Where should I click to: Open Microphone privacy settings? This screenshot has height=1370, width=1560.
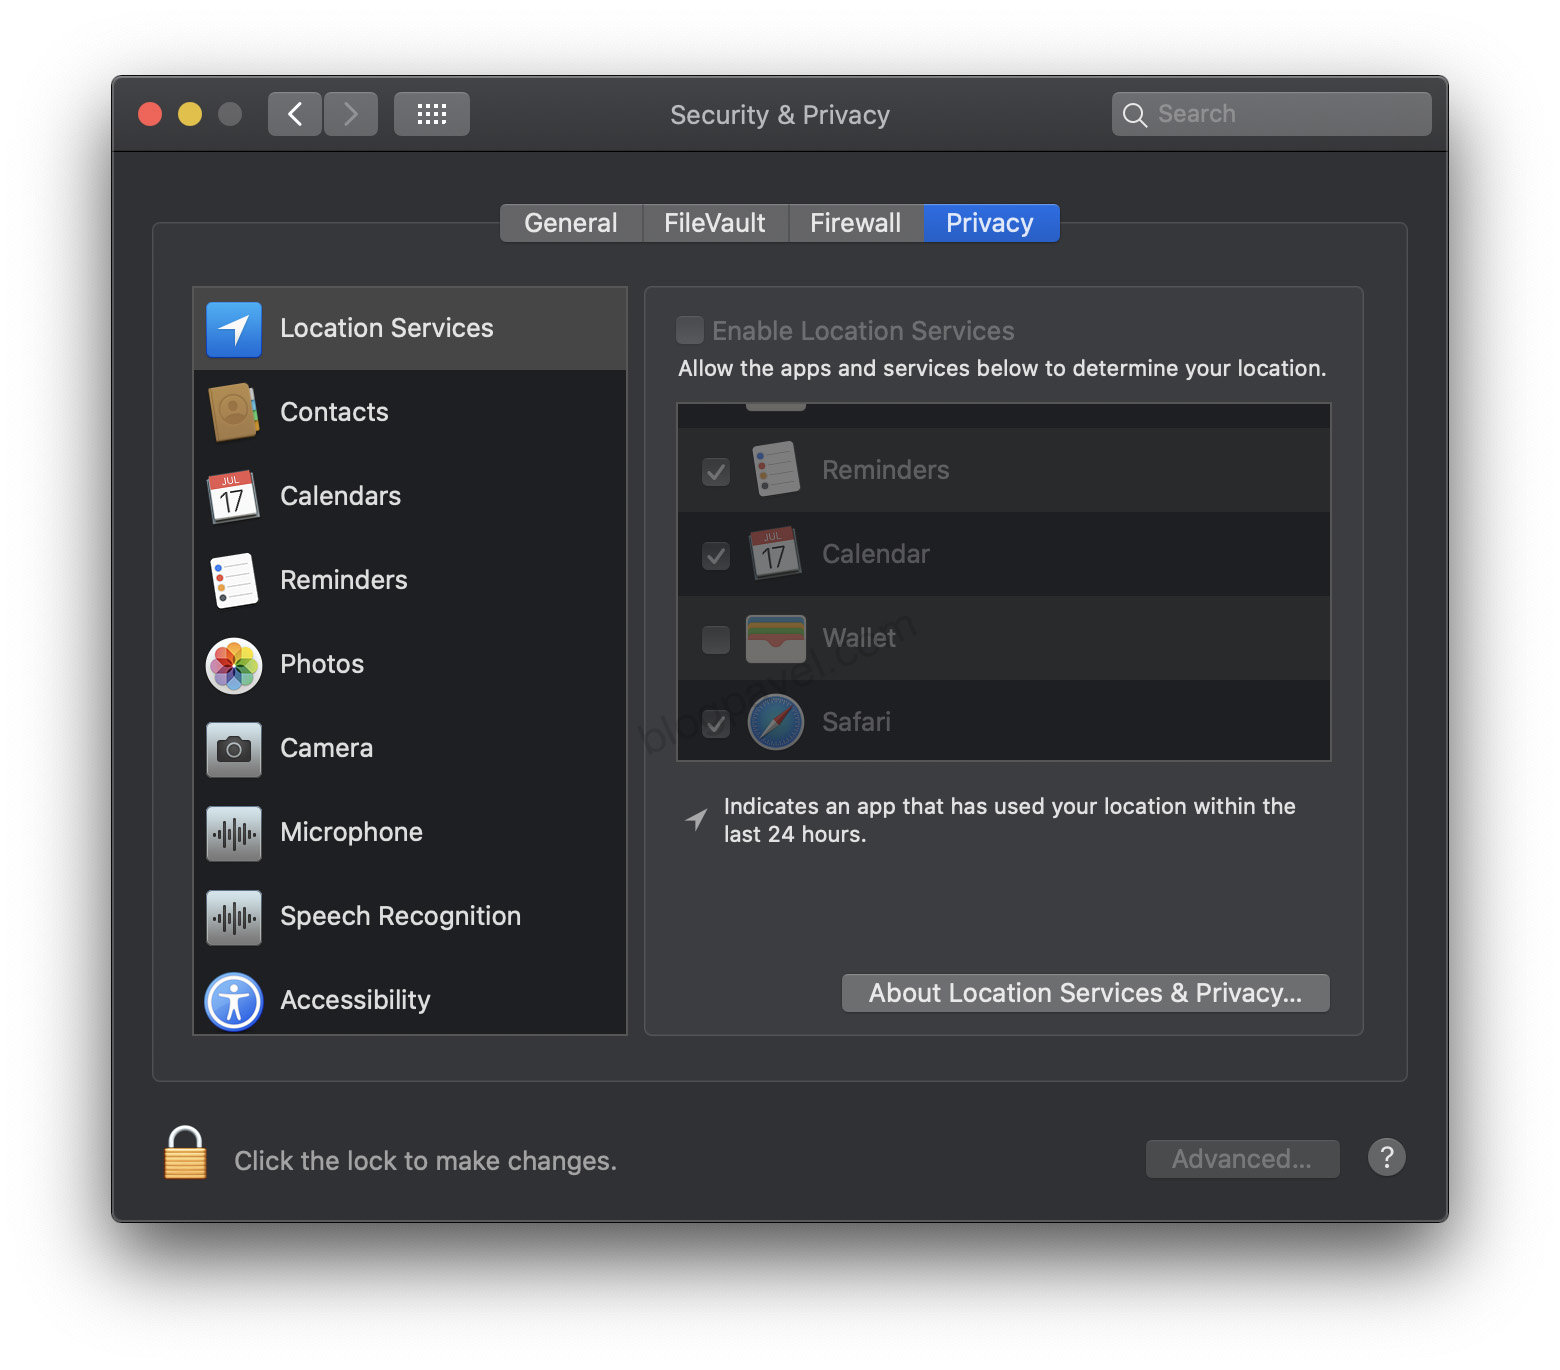(232, 831)
